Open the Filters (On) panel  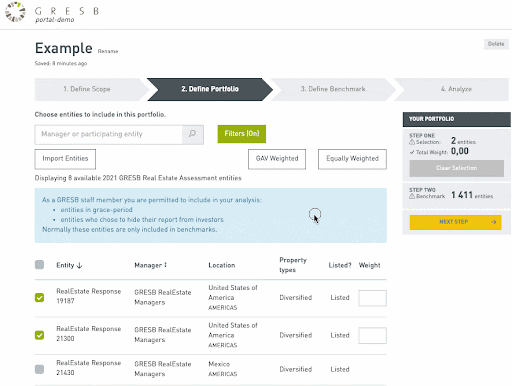click(242, 134)
